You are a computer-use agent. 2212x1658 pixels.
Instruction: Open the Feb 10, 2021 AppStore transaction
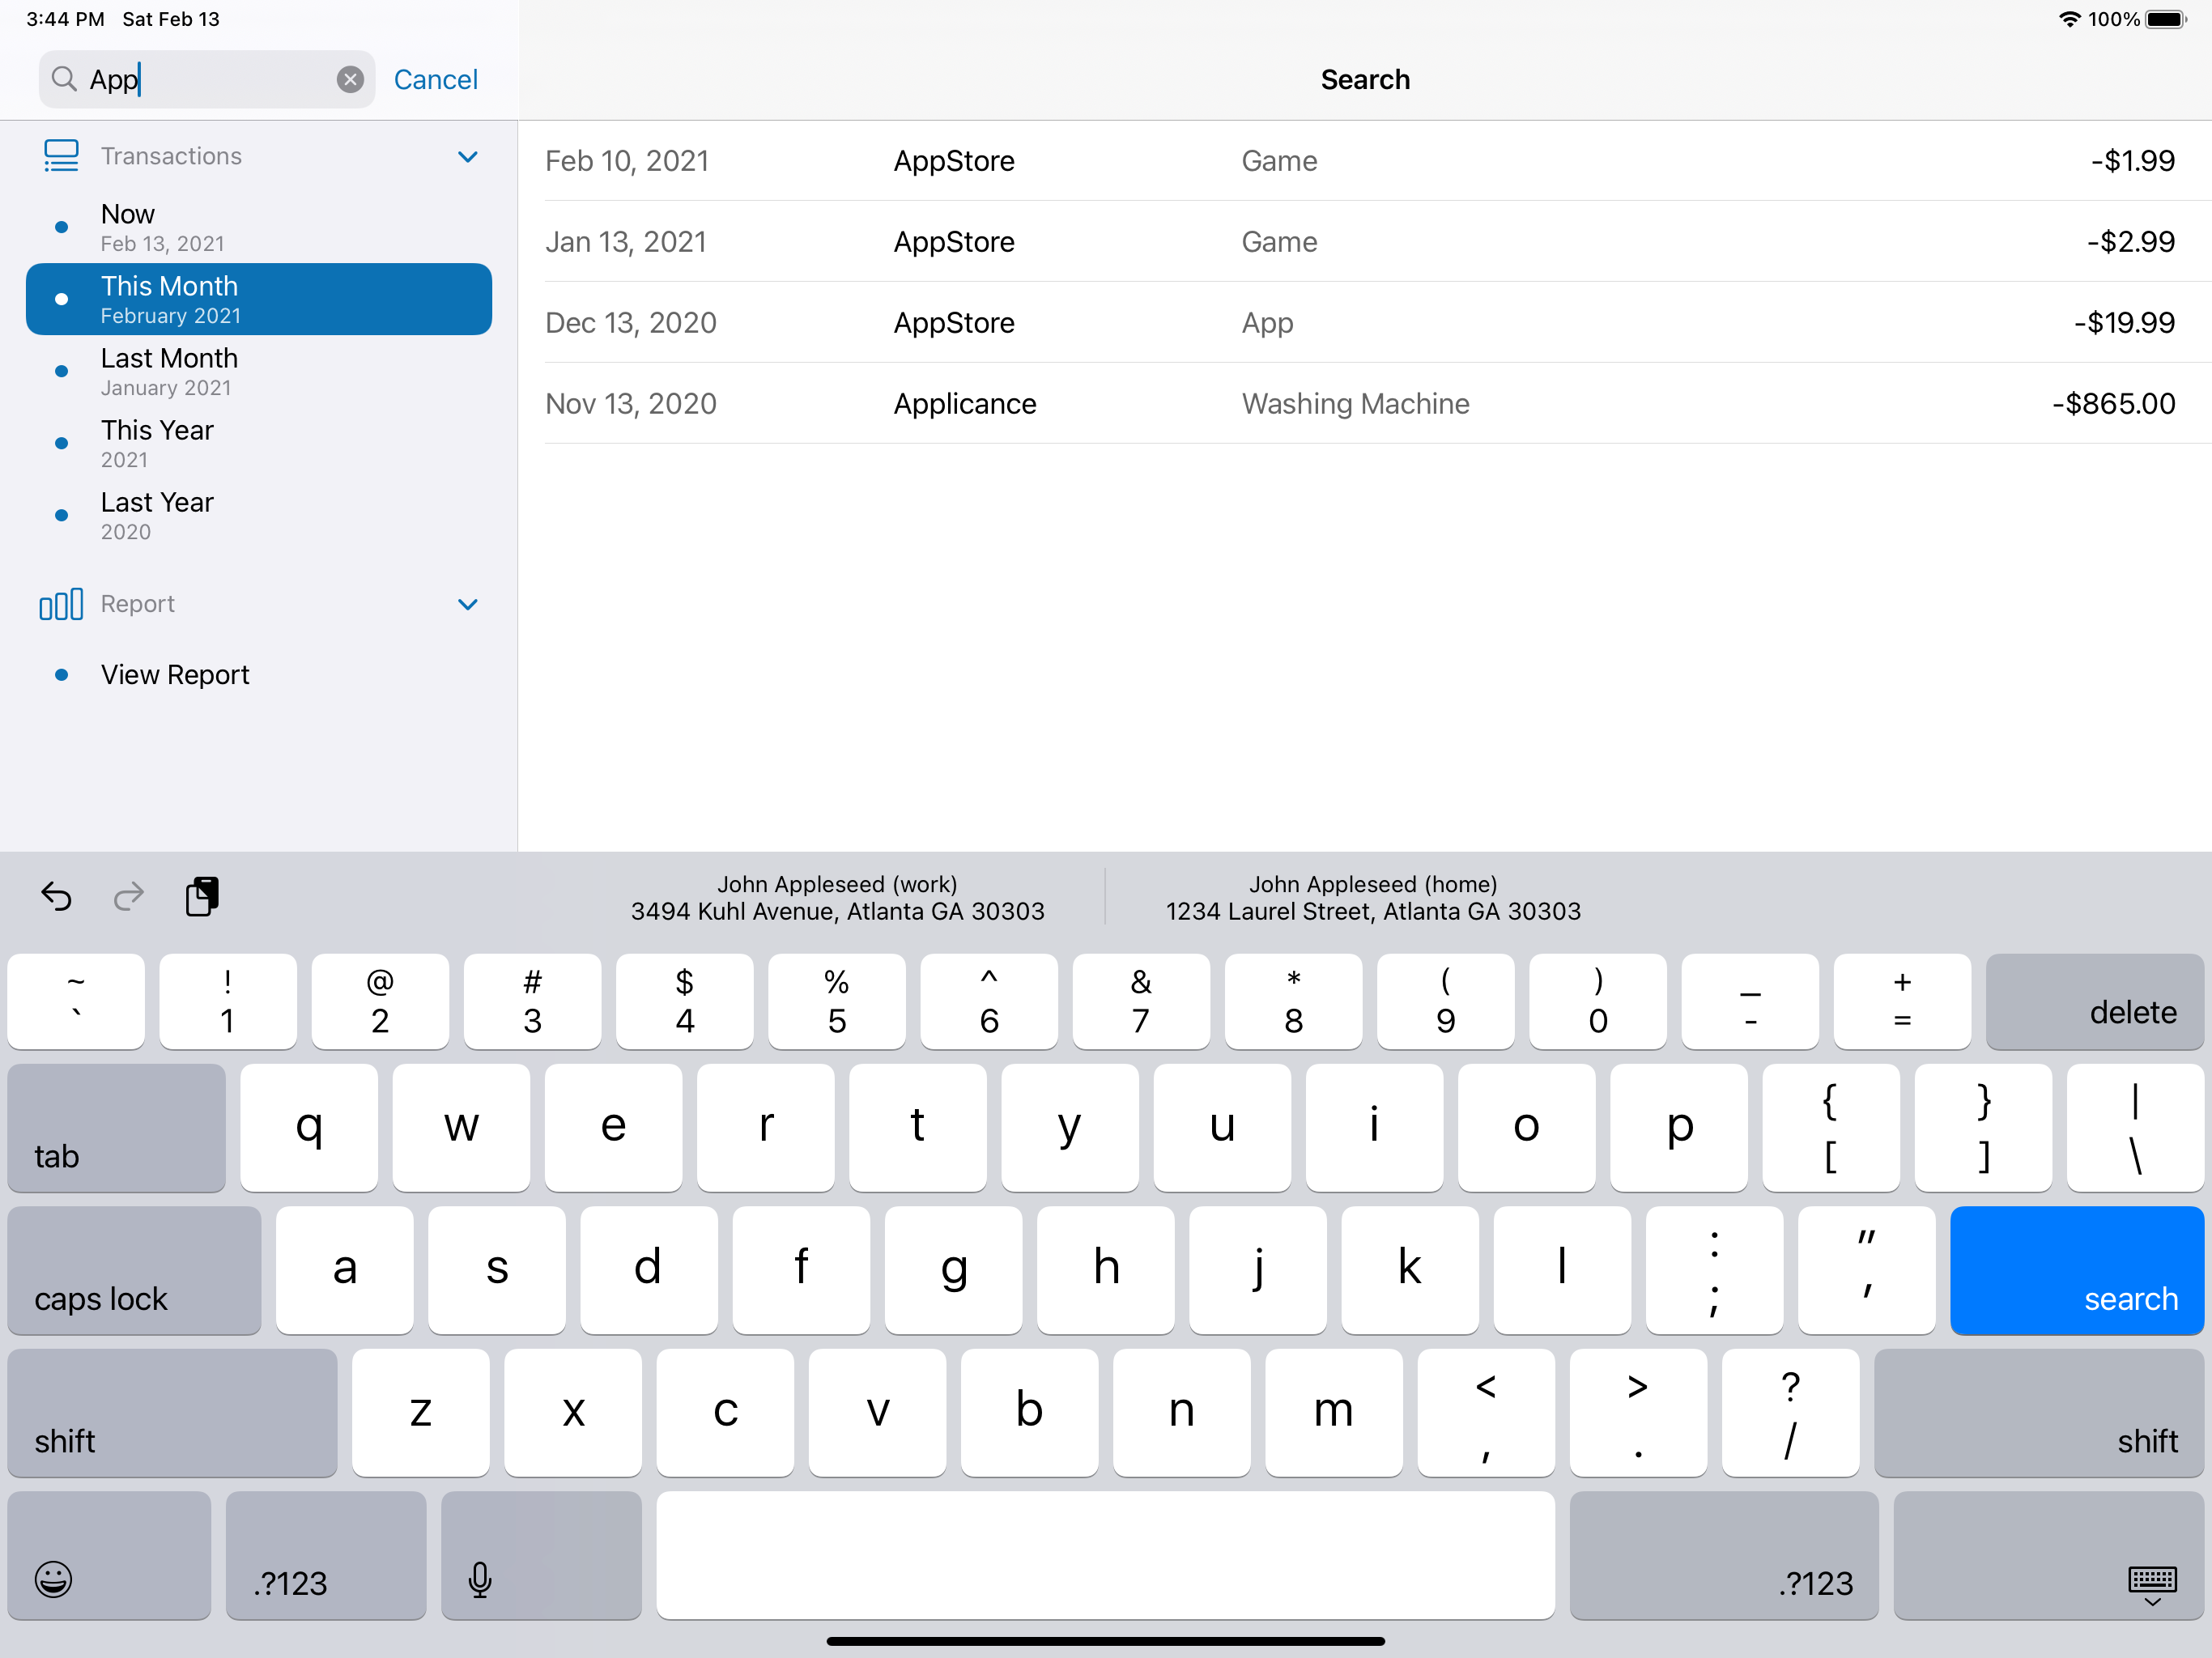[x=1365, y=161]
